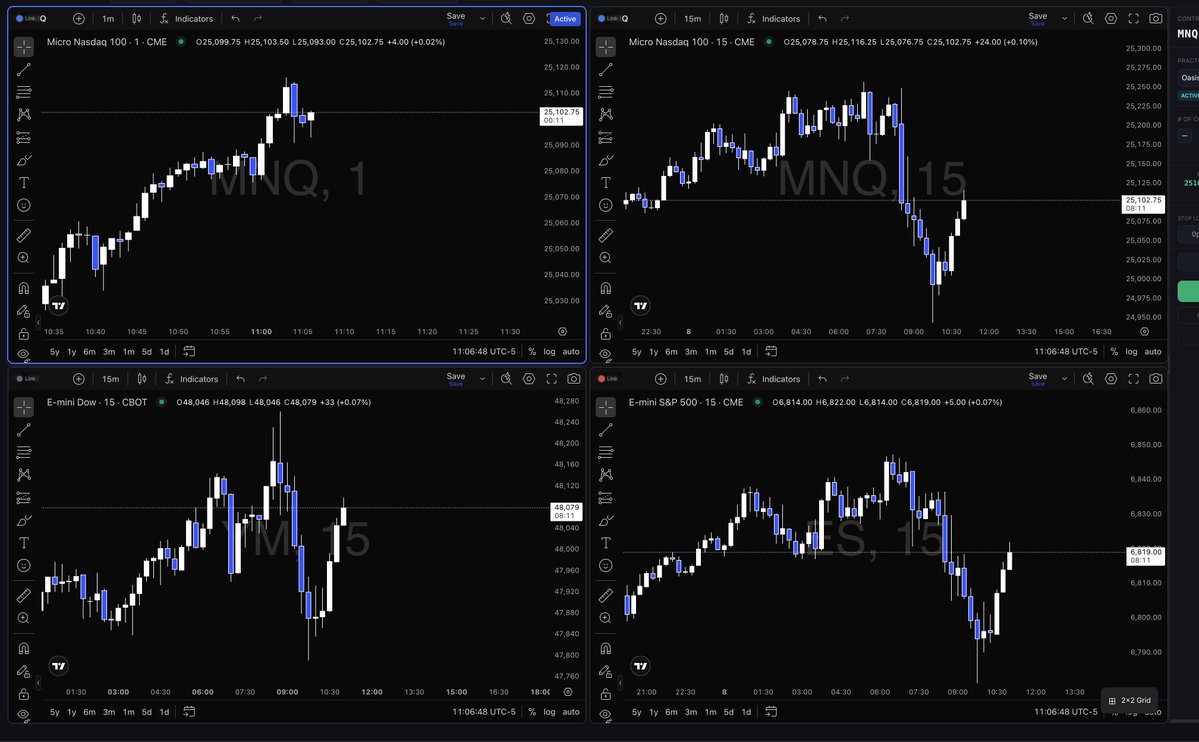Switch the date range to 1d

[x=165, y=352]
